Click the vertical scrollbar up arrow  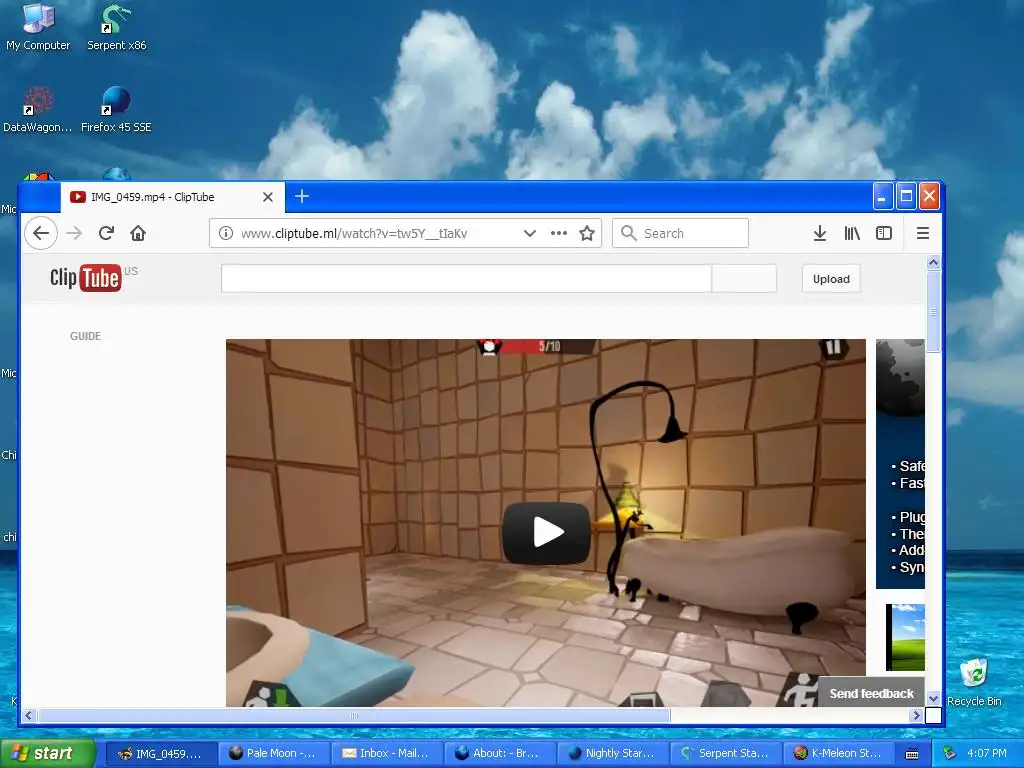tap(933, 263)
